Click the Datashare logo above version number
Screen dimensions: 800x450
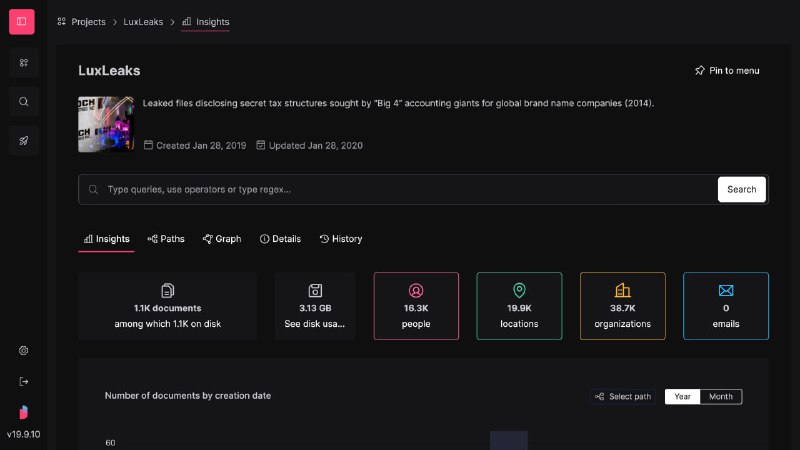point(23,412)
